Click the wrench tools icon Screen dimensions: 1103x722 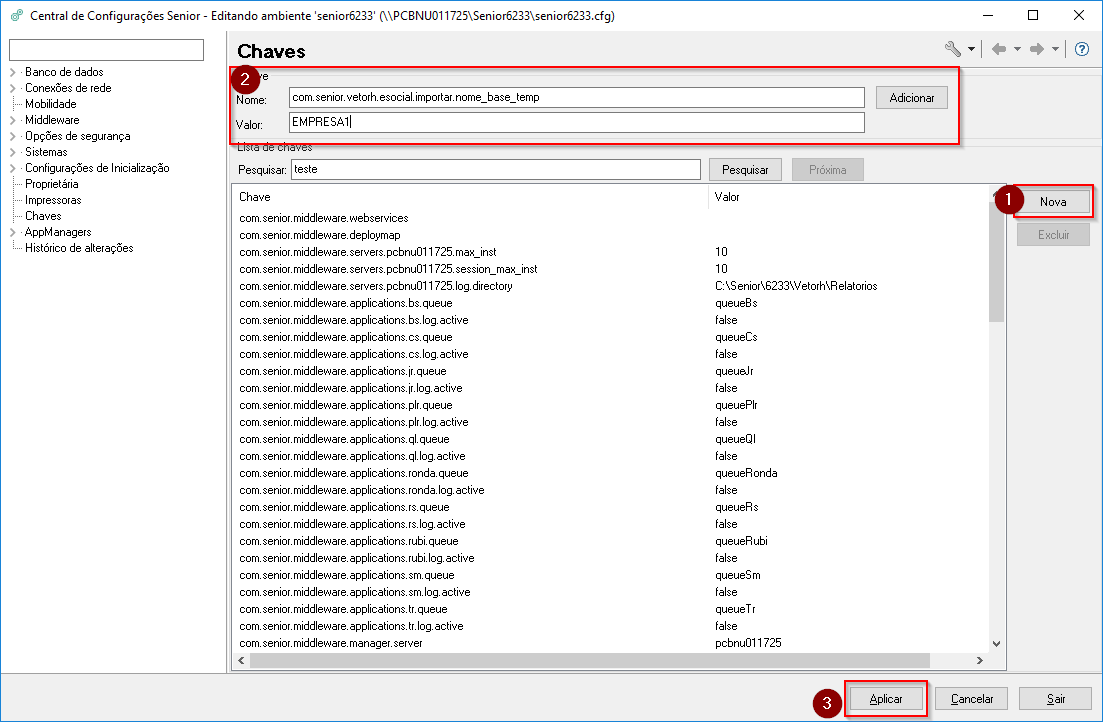(x=952, y=49)
